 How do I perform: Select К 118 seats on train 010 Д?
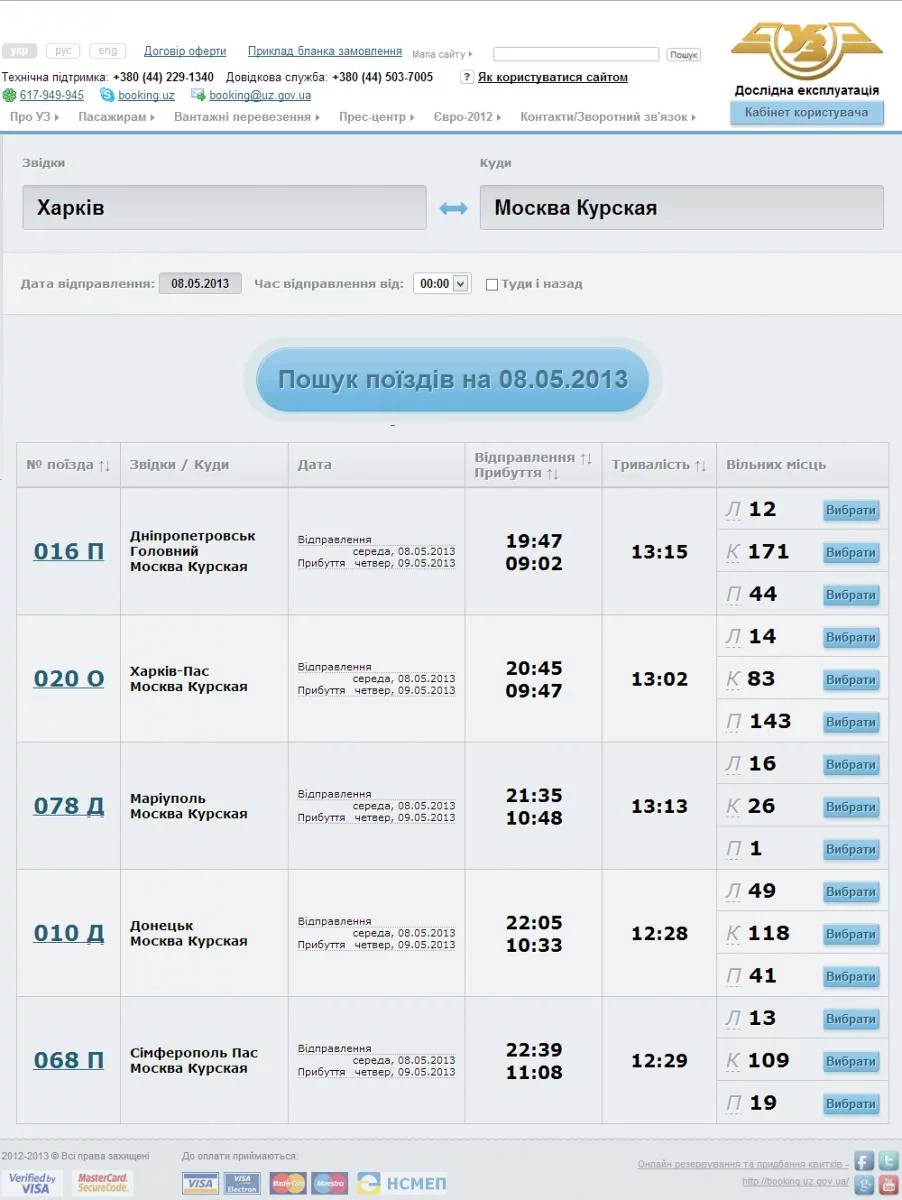[851, 934]
